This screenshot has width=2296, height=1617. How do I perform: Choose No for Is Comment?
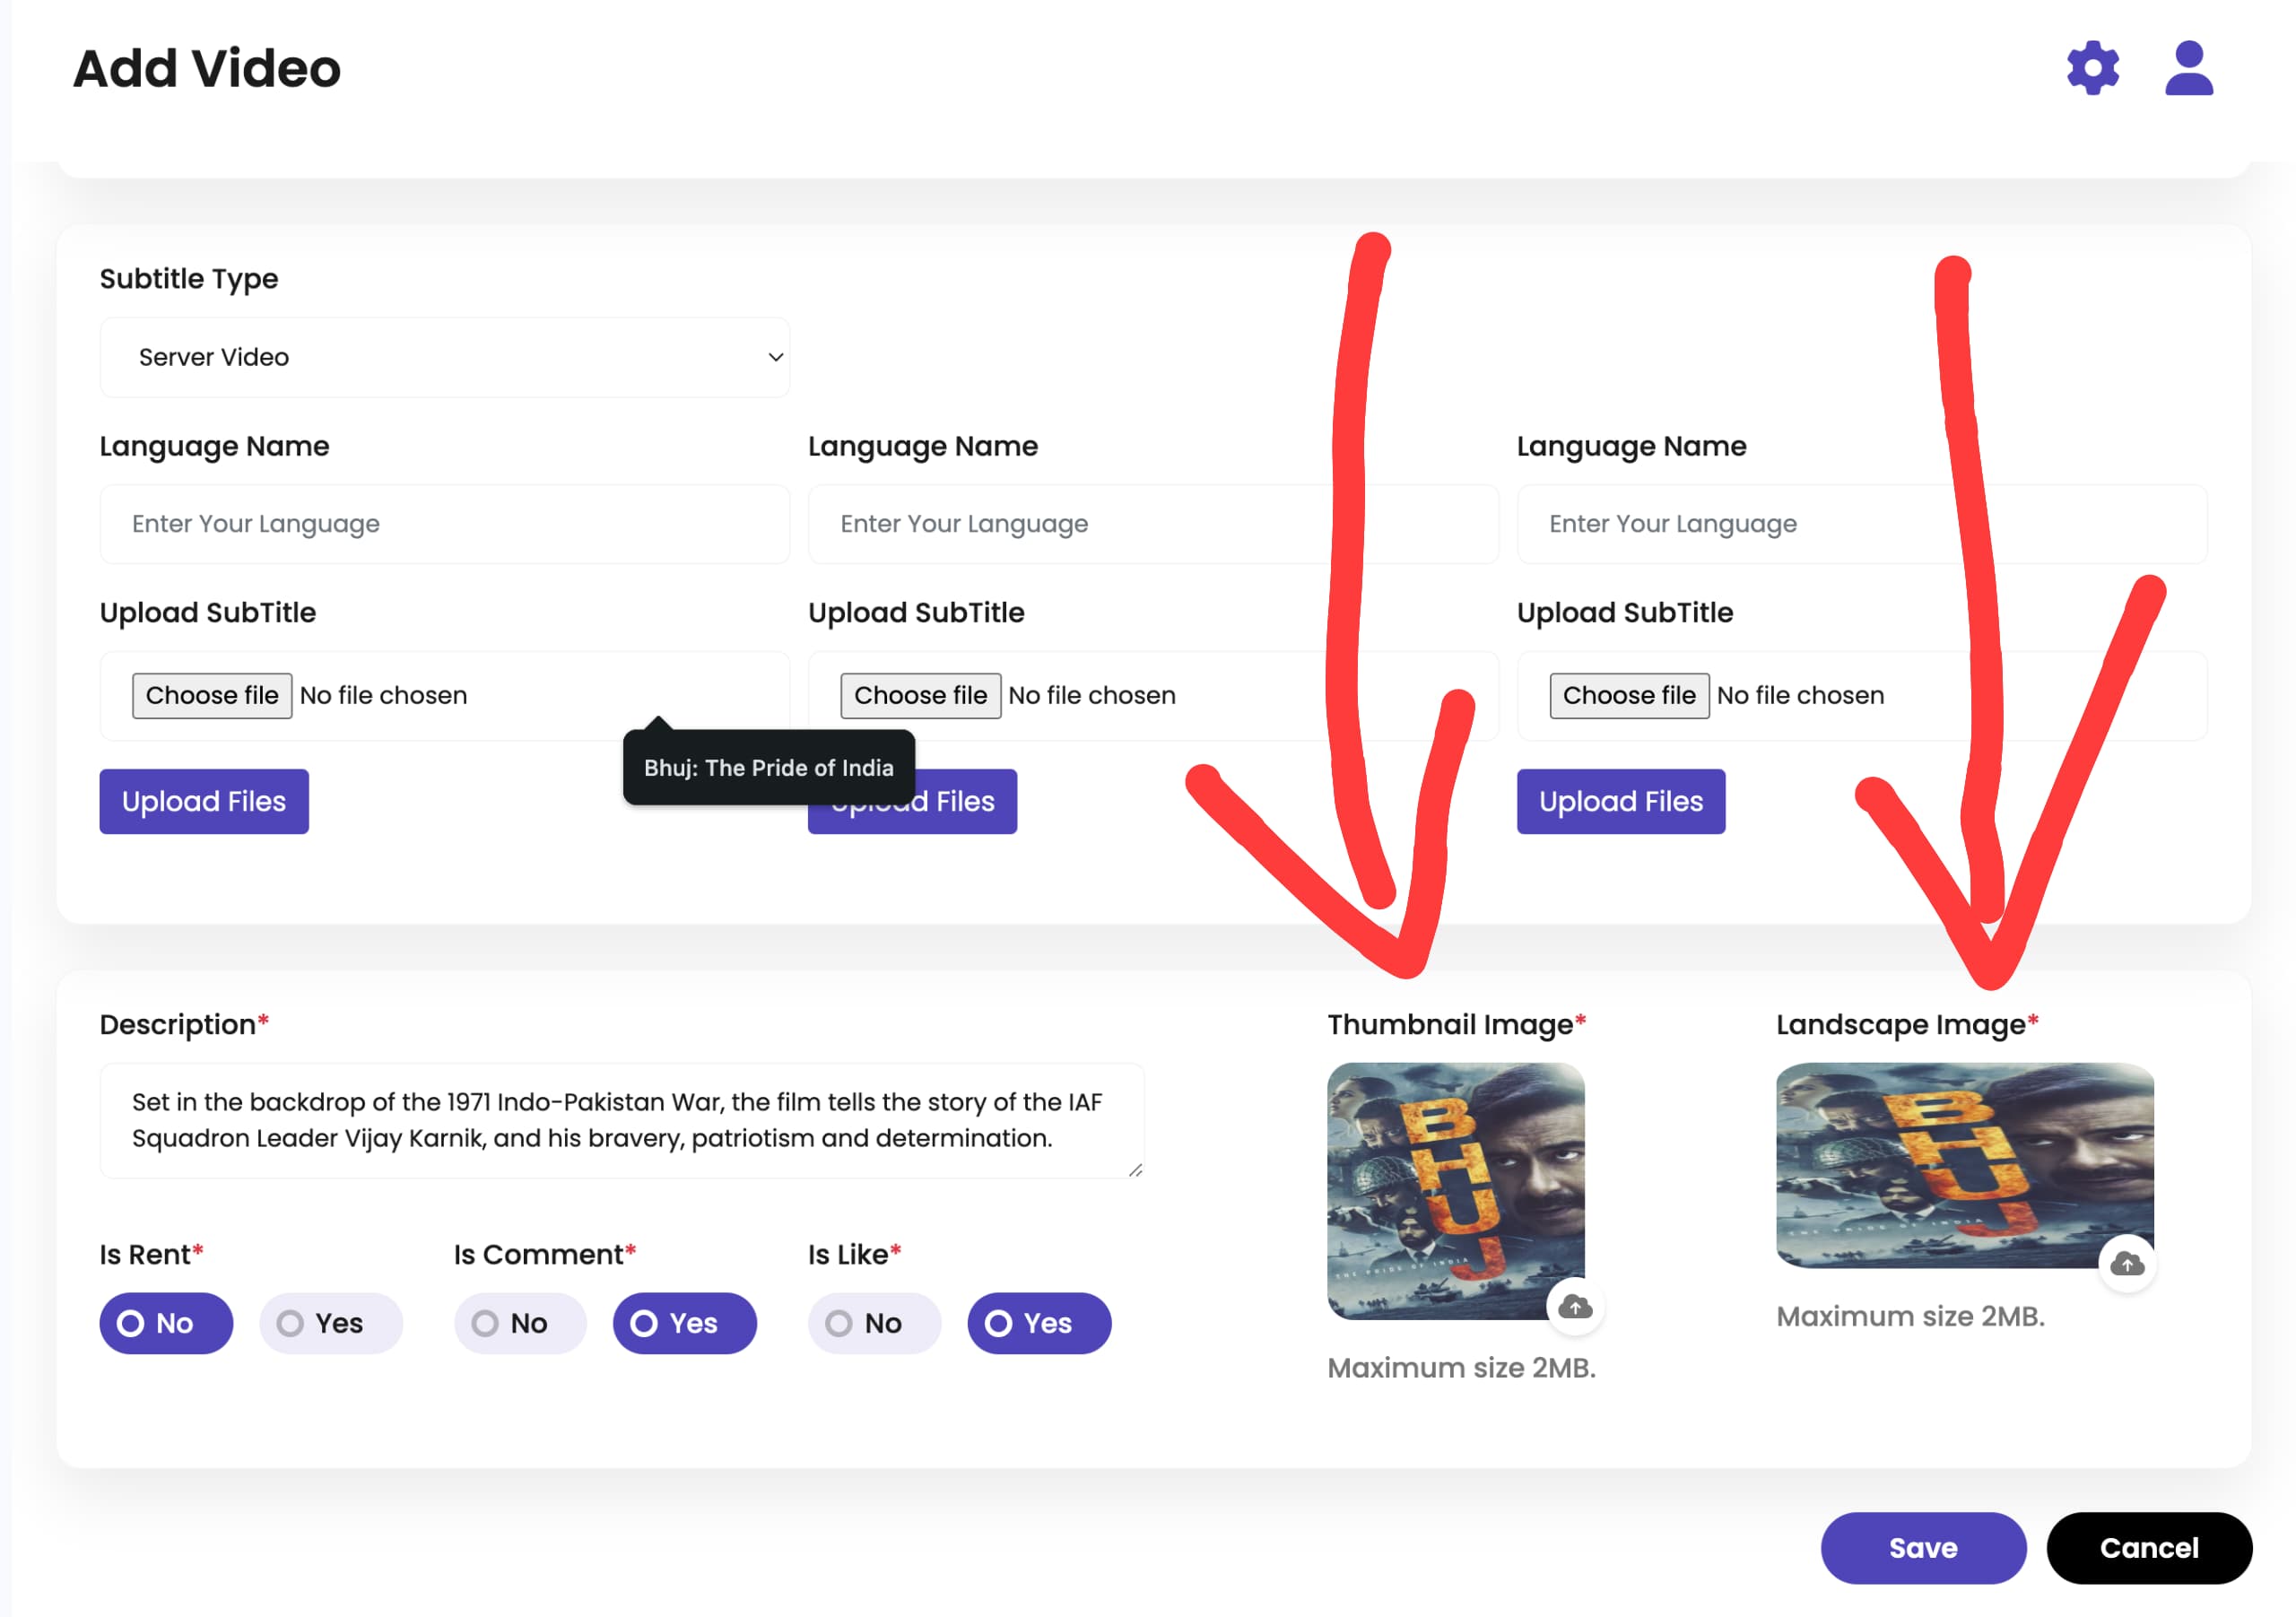pos(520,1323)
